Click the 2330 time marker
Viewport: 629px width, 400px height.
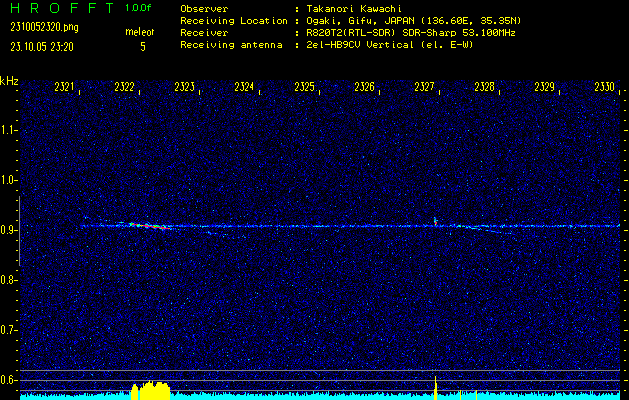pyautogui.click(x=604, y=88)
